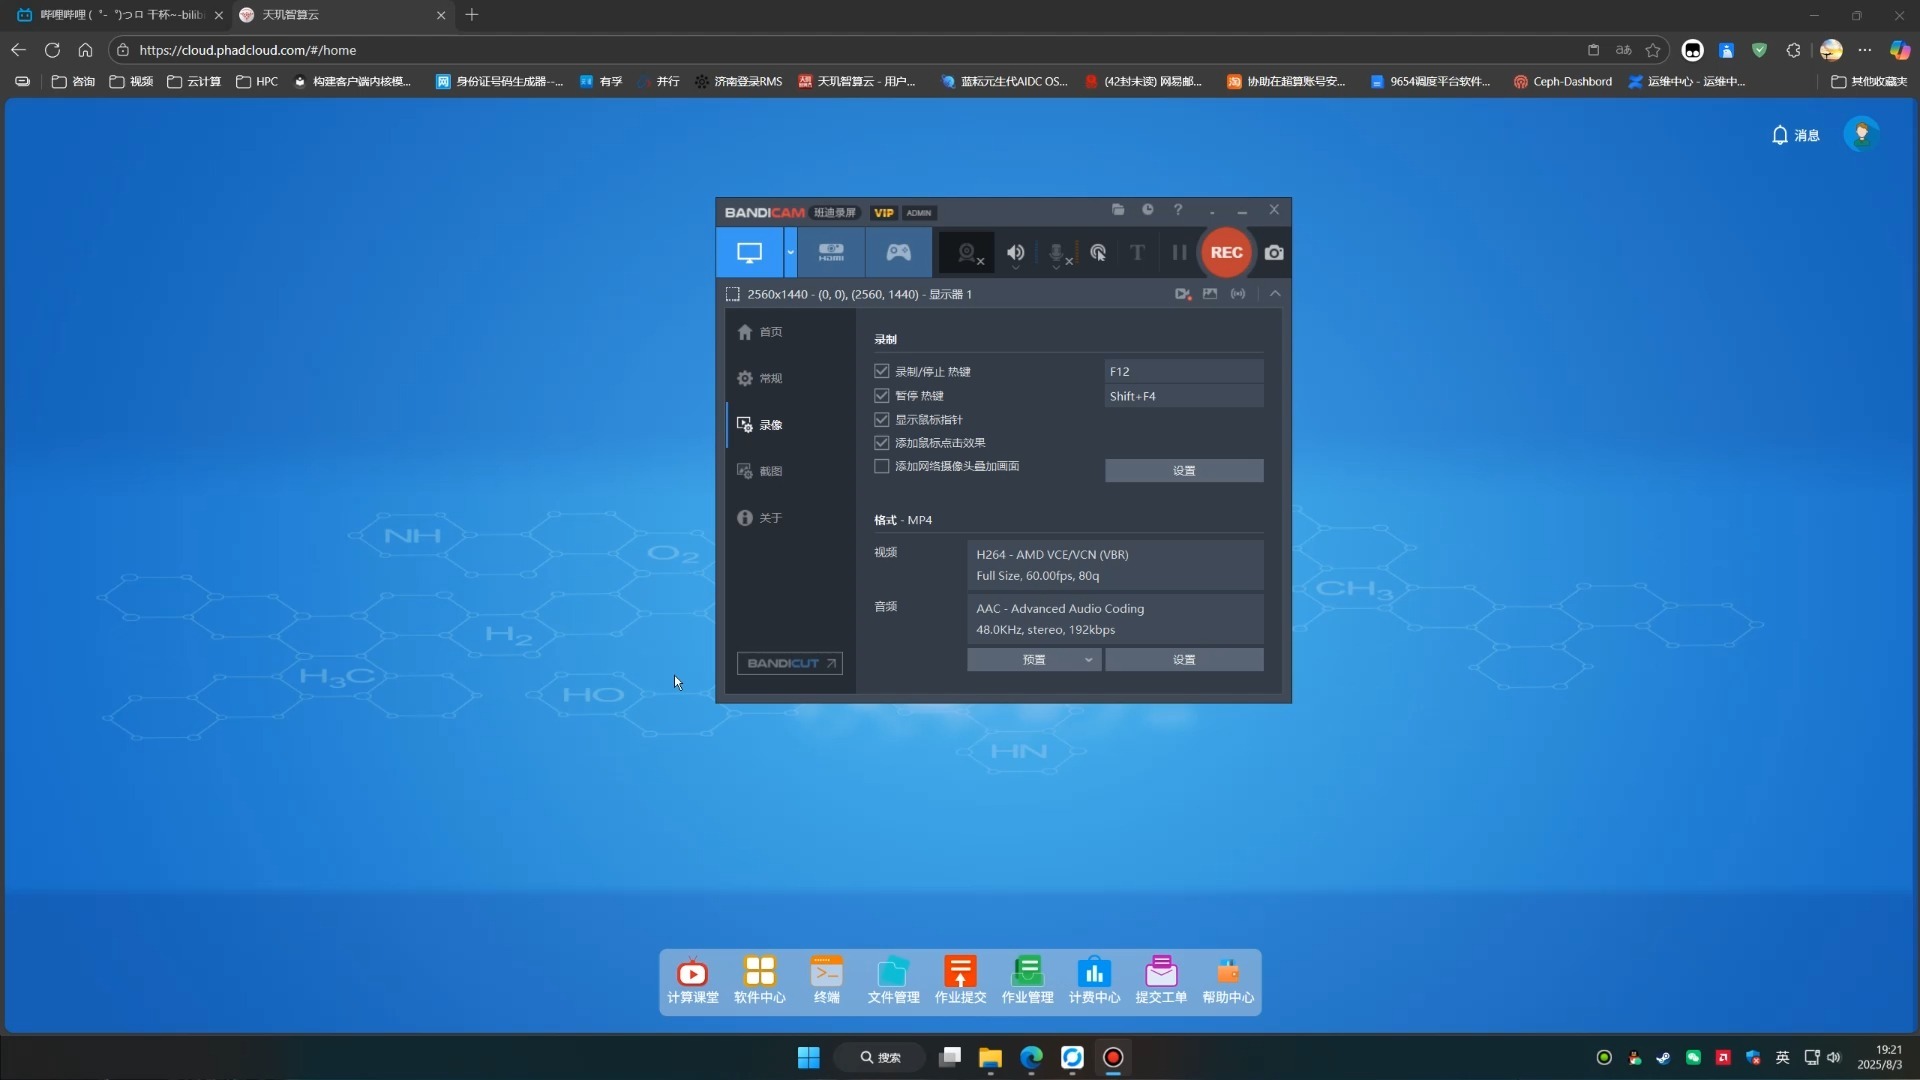Click image list icon in Bandicam status bar
1920x1080 pixels.
(1210, 294)
